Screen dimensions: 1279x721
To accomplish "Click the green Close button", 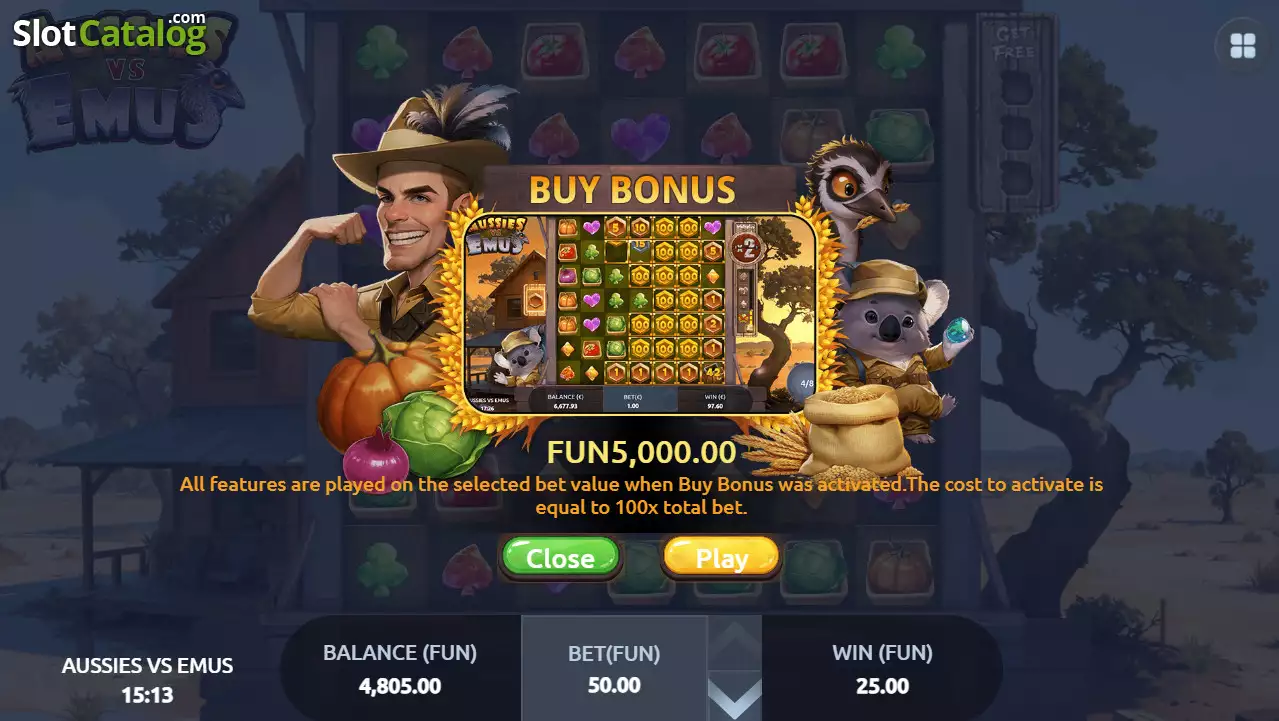I will click(560, 557).
